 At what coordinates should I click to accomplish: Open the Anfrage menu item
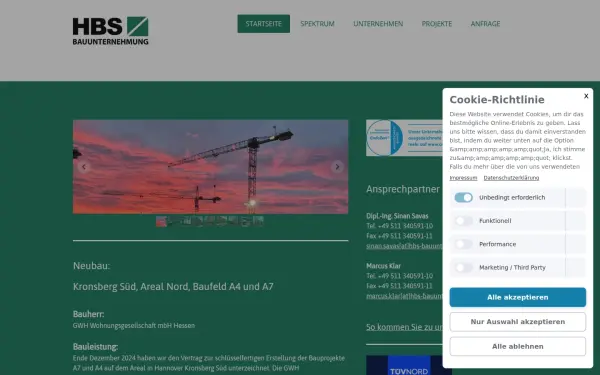pos(485,24)
